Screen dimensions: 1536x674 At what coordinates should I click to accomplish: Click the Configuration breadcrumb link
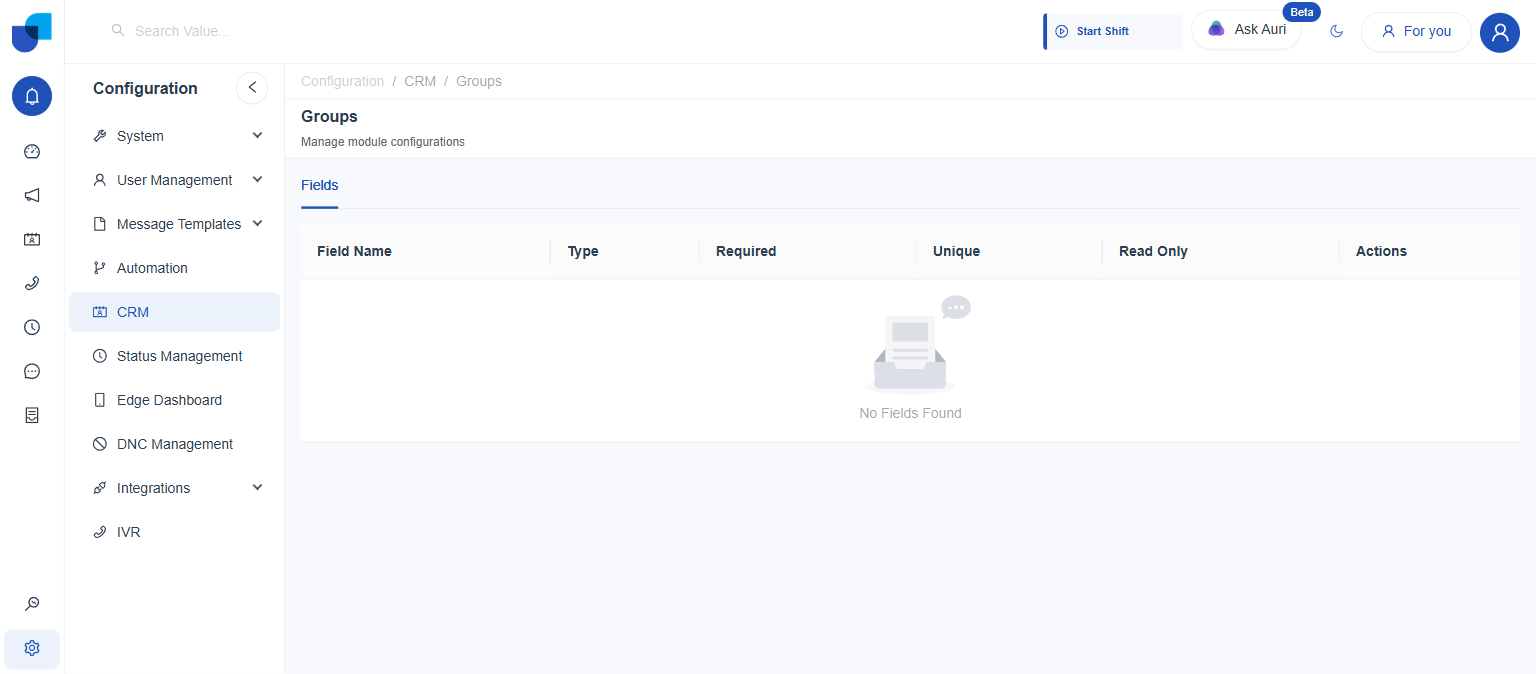click(x=342, y=81)
